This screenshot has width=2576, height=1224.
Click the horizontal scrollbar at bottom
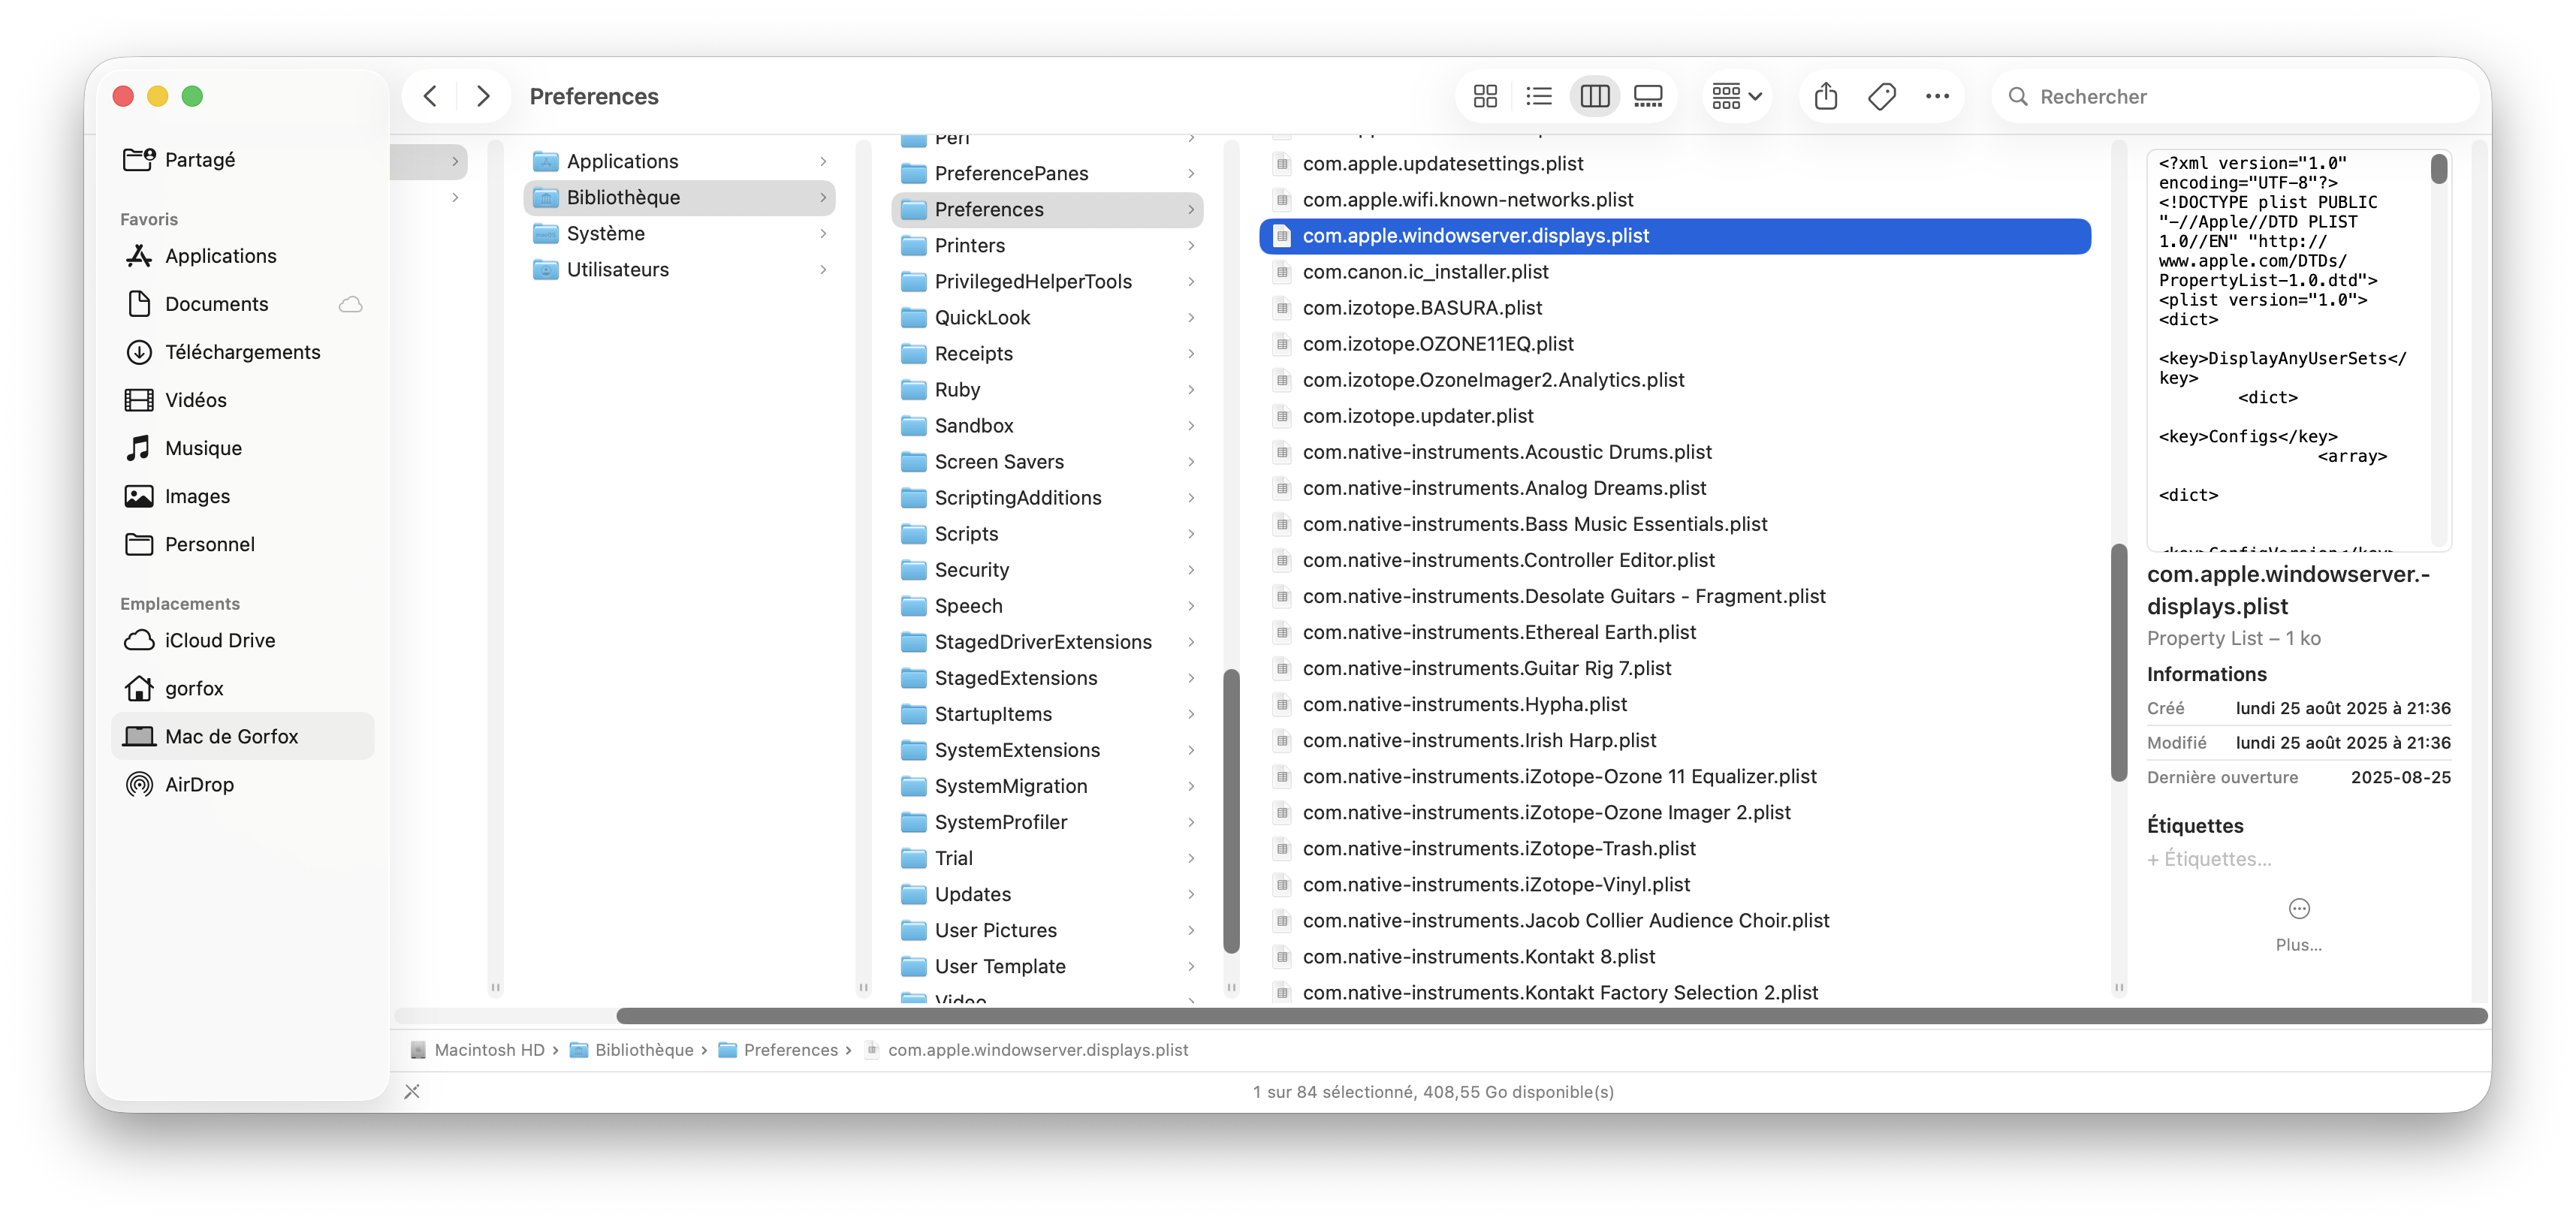pyautogui.click(x=1550, y=1016)
